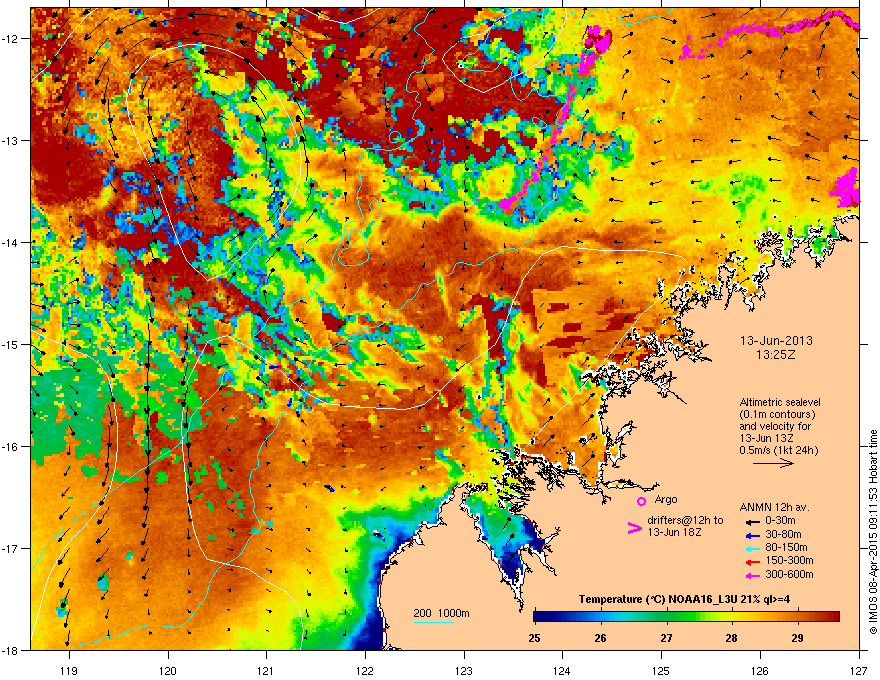Click the colorbar tick label '26'

(x=601, y=638)
